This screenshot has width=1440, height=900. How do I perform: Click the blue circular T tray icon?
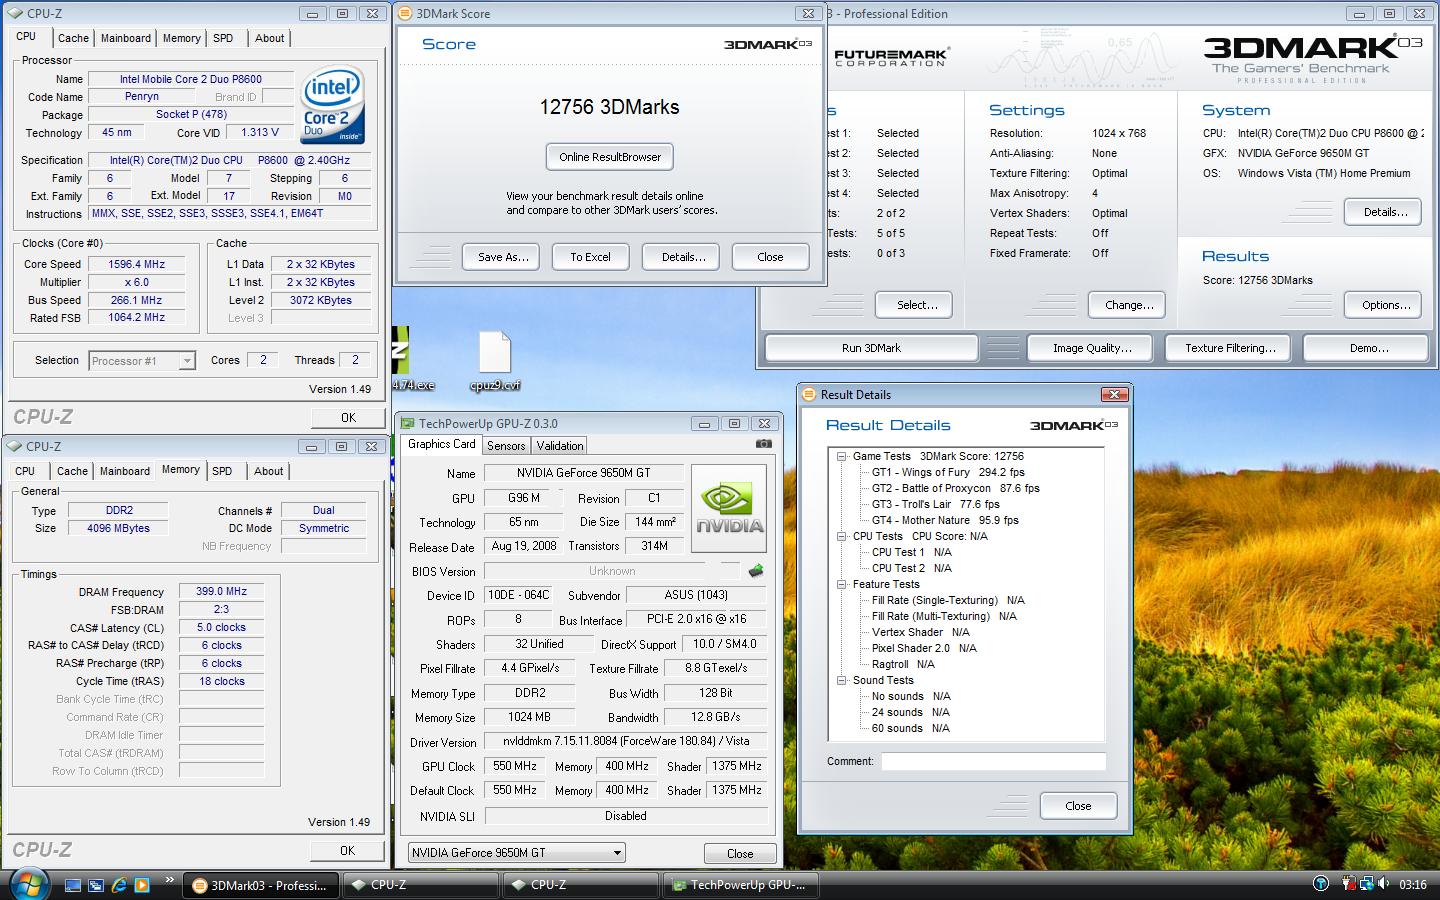point(1321,884)
